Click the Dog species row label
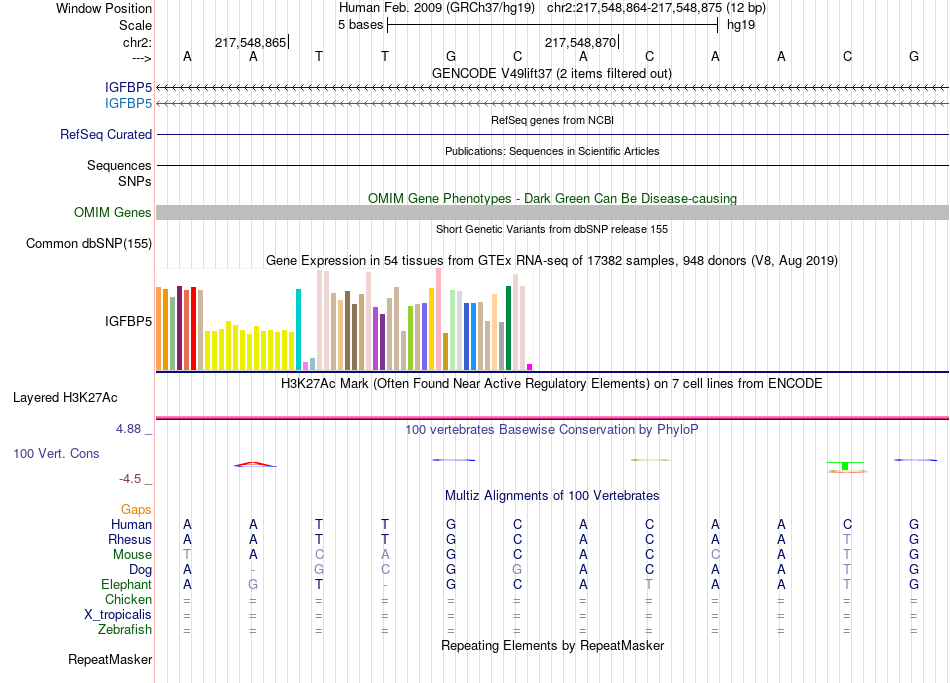Viewport: 950px width, 683px height. [x=140, y=570]
